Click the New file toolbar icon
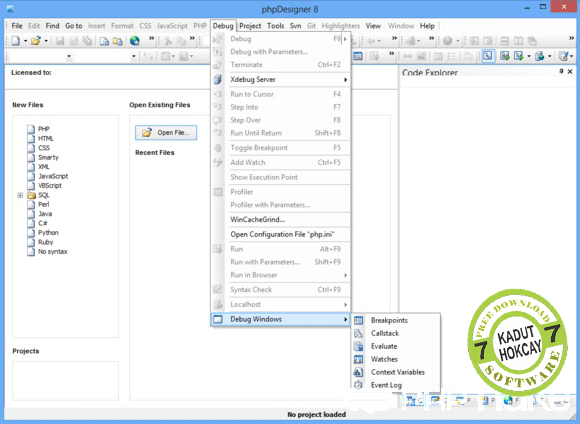This screenshot has width=580, height=424. tap(16, 41)
